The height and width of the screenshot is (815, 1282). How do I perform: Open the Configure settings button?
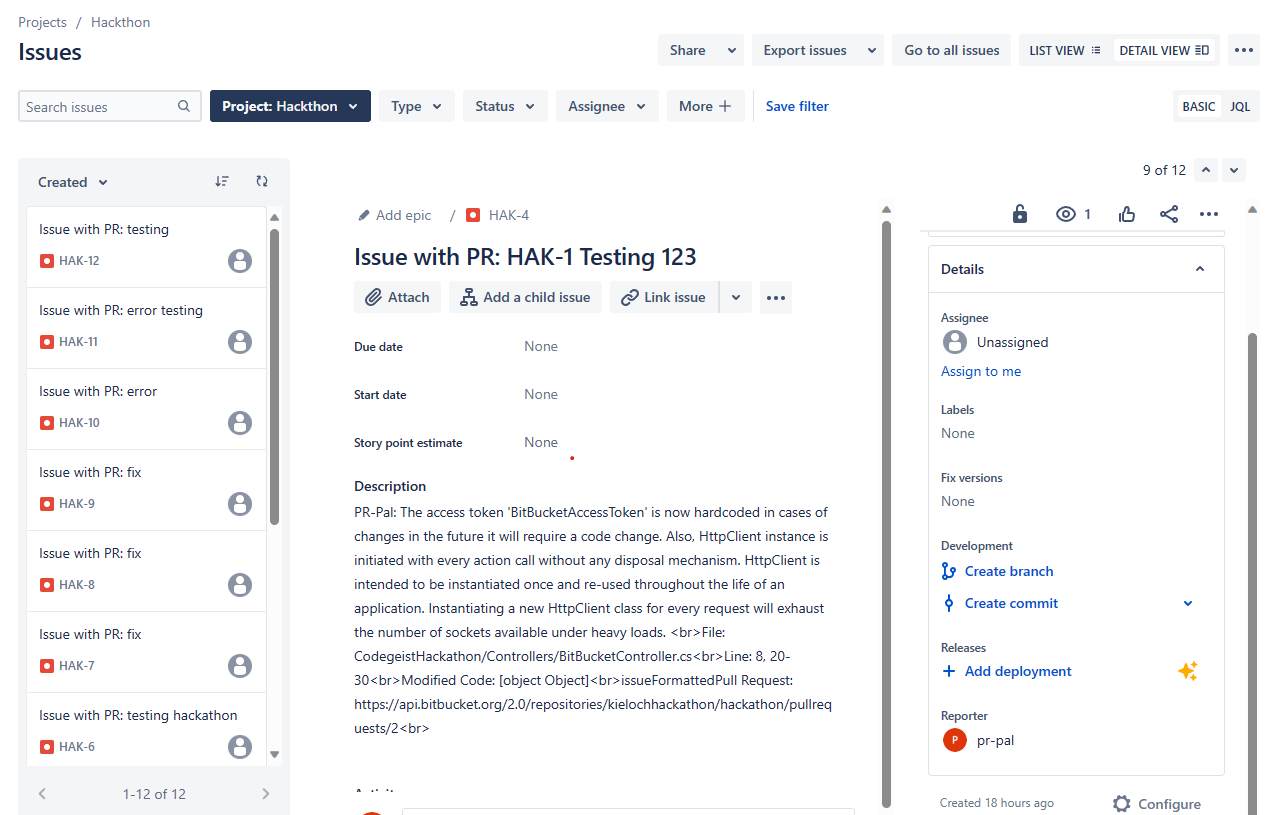[1157, 804]
